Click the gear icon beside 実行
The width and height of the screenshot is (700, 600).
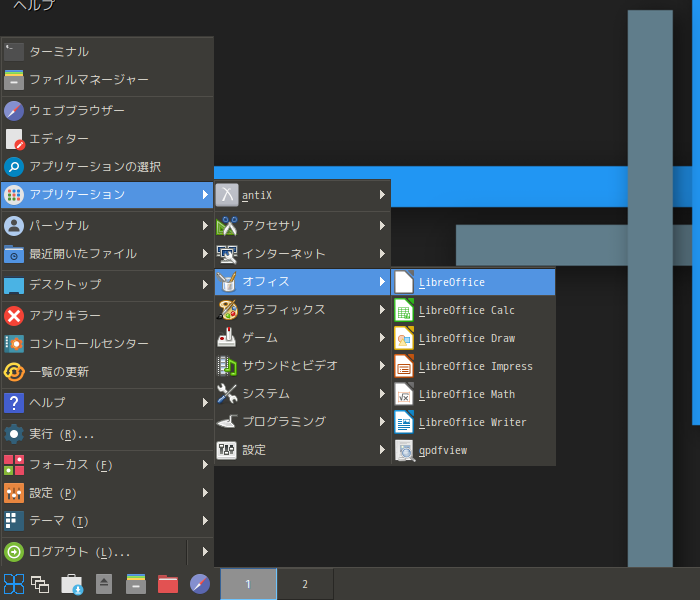(14, 434)
